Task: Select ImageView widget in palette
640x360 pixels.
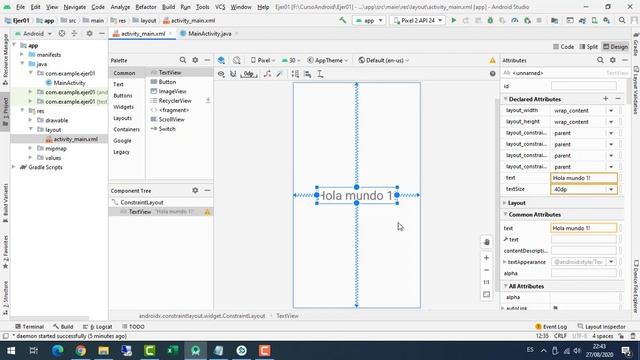Action: point(172,91)
